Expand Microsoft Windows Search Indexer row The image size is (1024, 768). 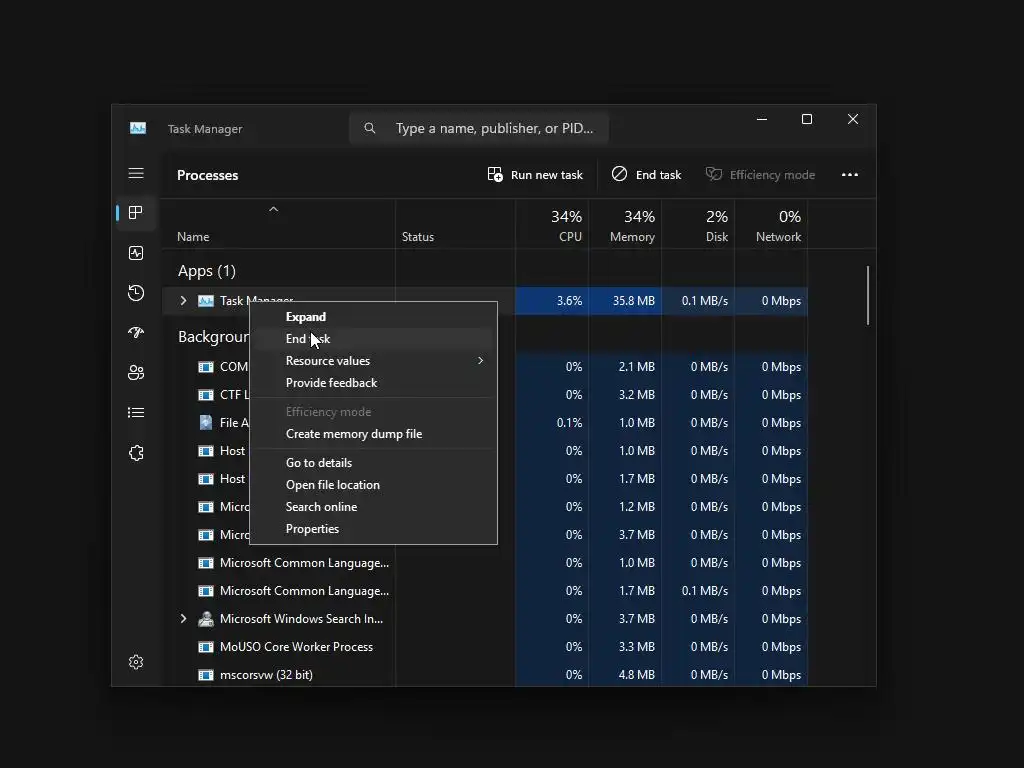click(x=184, y=618)
